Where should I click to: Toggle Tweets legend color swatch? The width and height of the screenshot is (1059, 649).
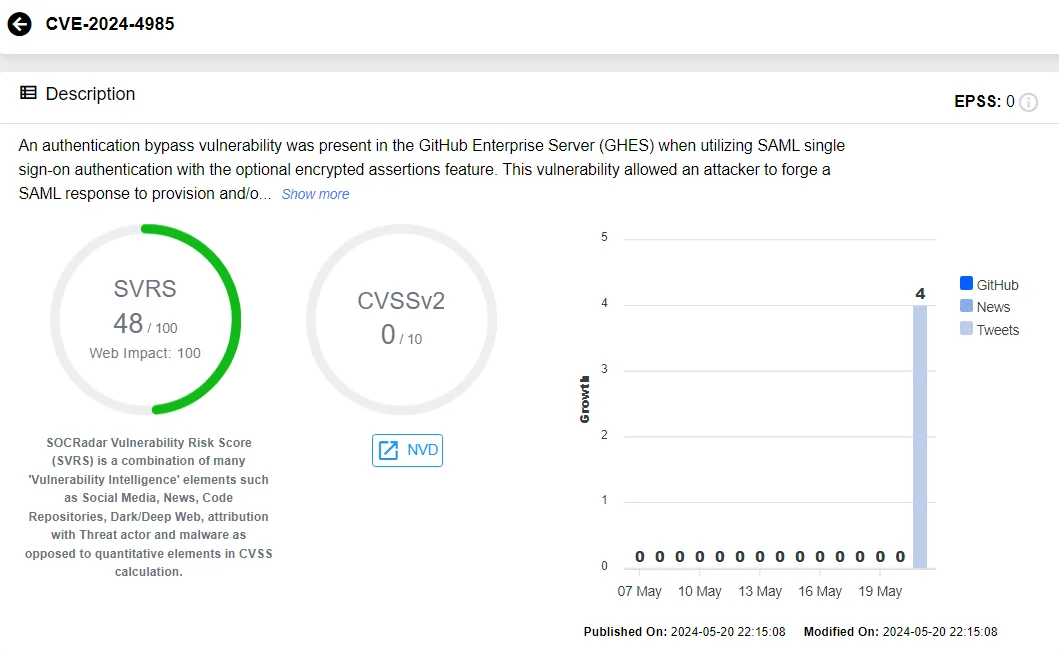point(966,329)
